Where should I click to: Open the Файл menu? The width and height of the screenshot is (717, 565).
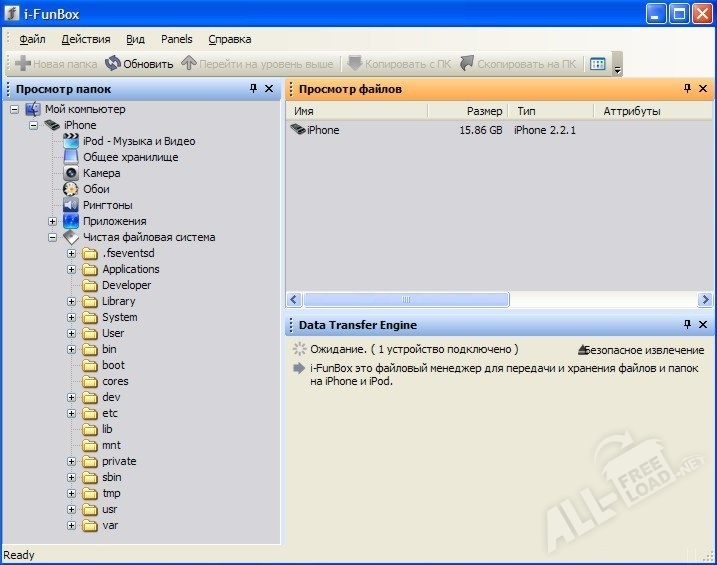click(x=32, y=39)
